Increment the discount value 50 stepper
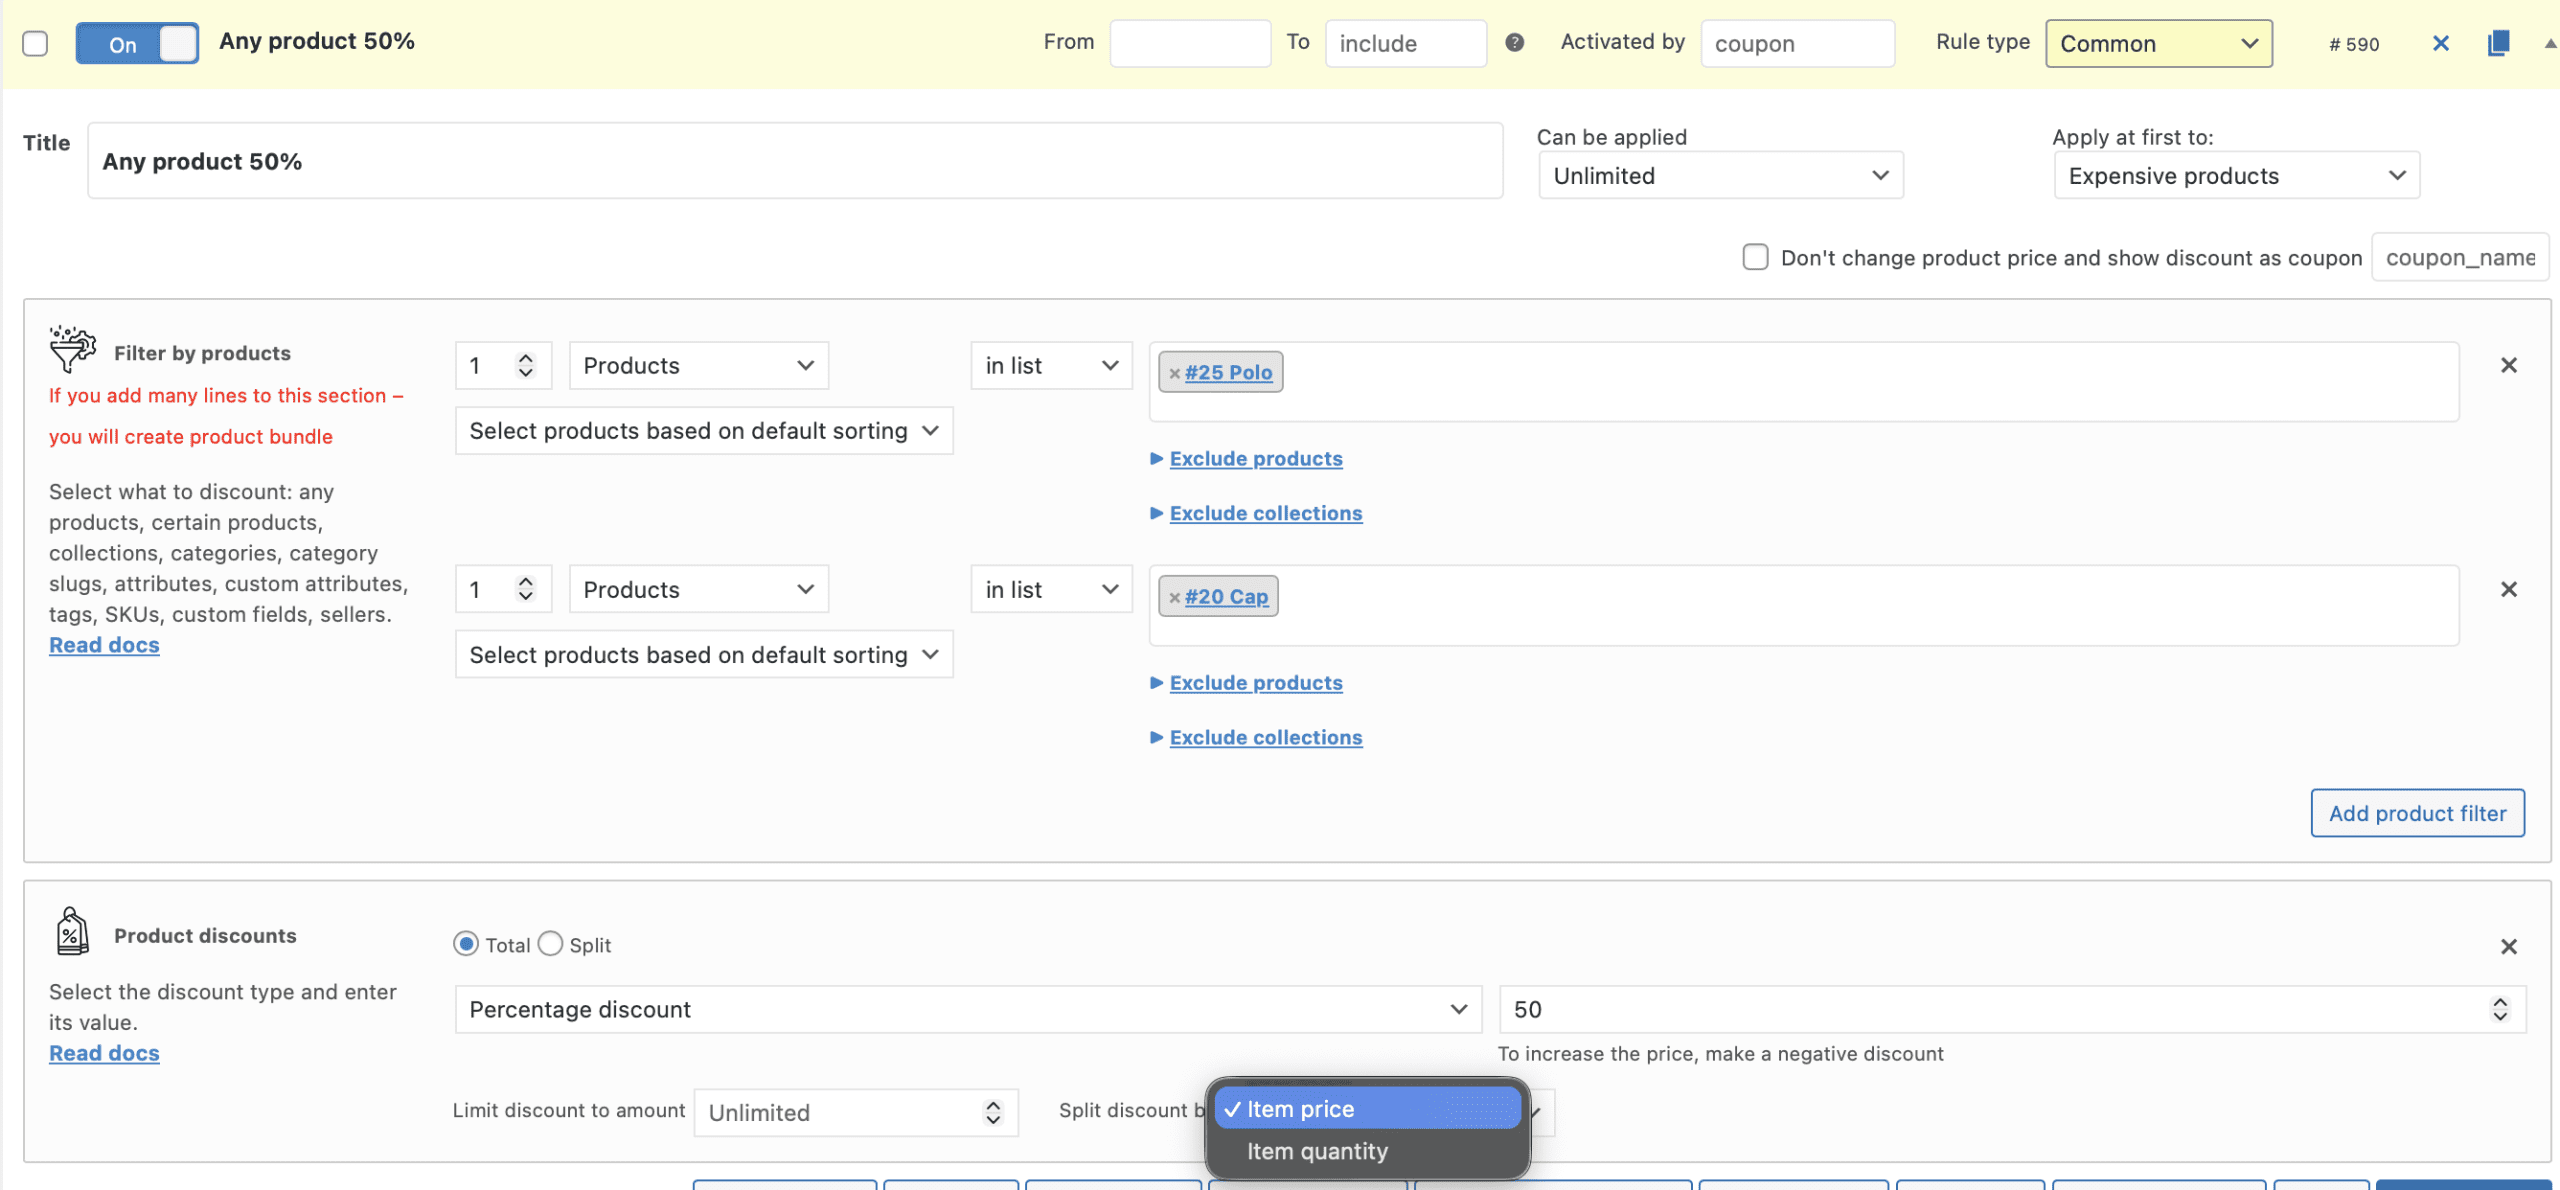Image resolution: width=2560 pixels, height=1190 pixels. 2499,1002
